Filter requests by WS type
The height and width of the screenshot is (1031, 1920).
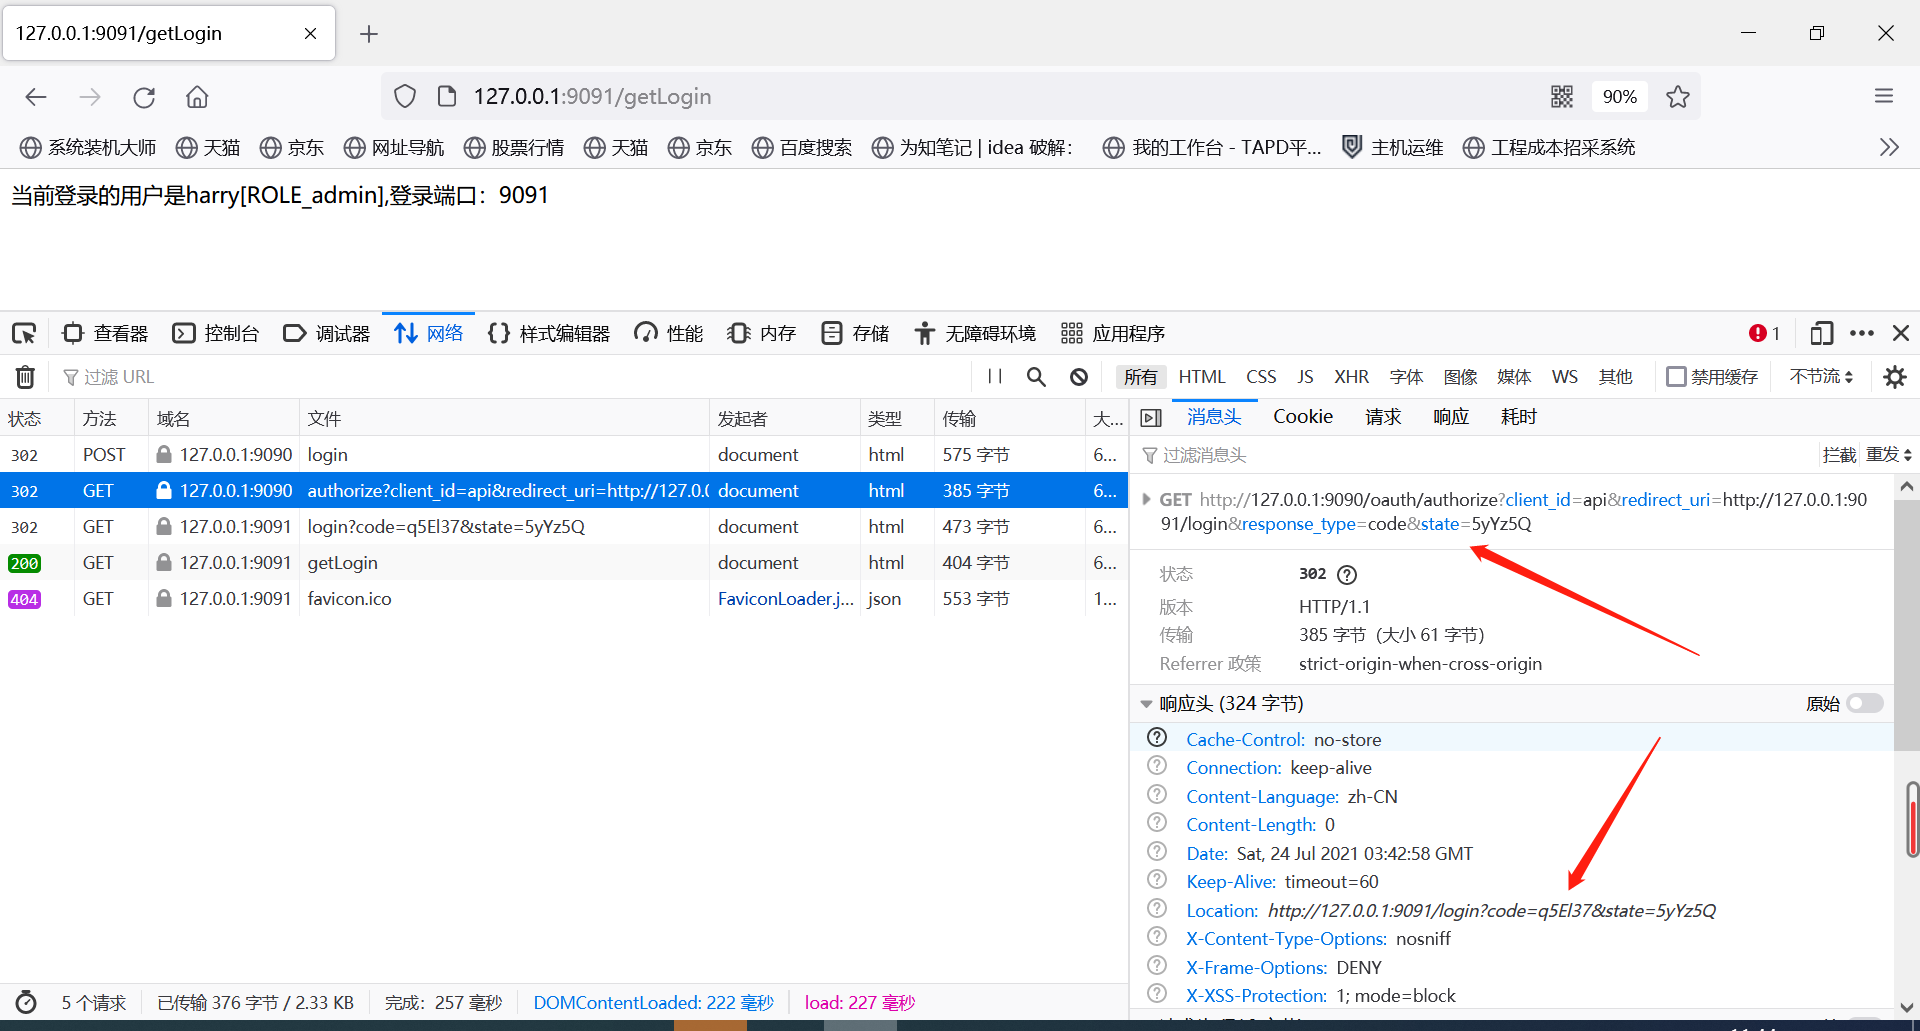coord(1564,377)
